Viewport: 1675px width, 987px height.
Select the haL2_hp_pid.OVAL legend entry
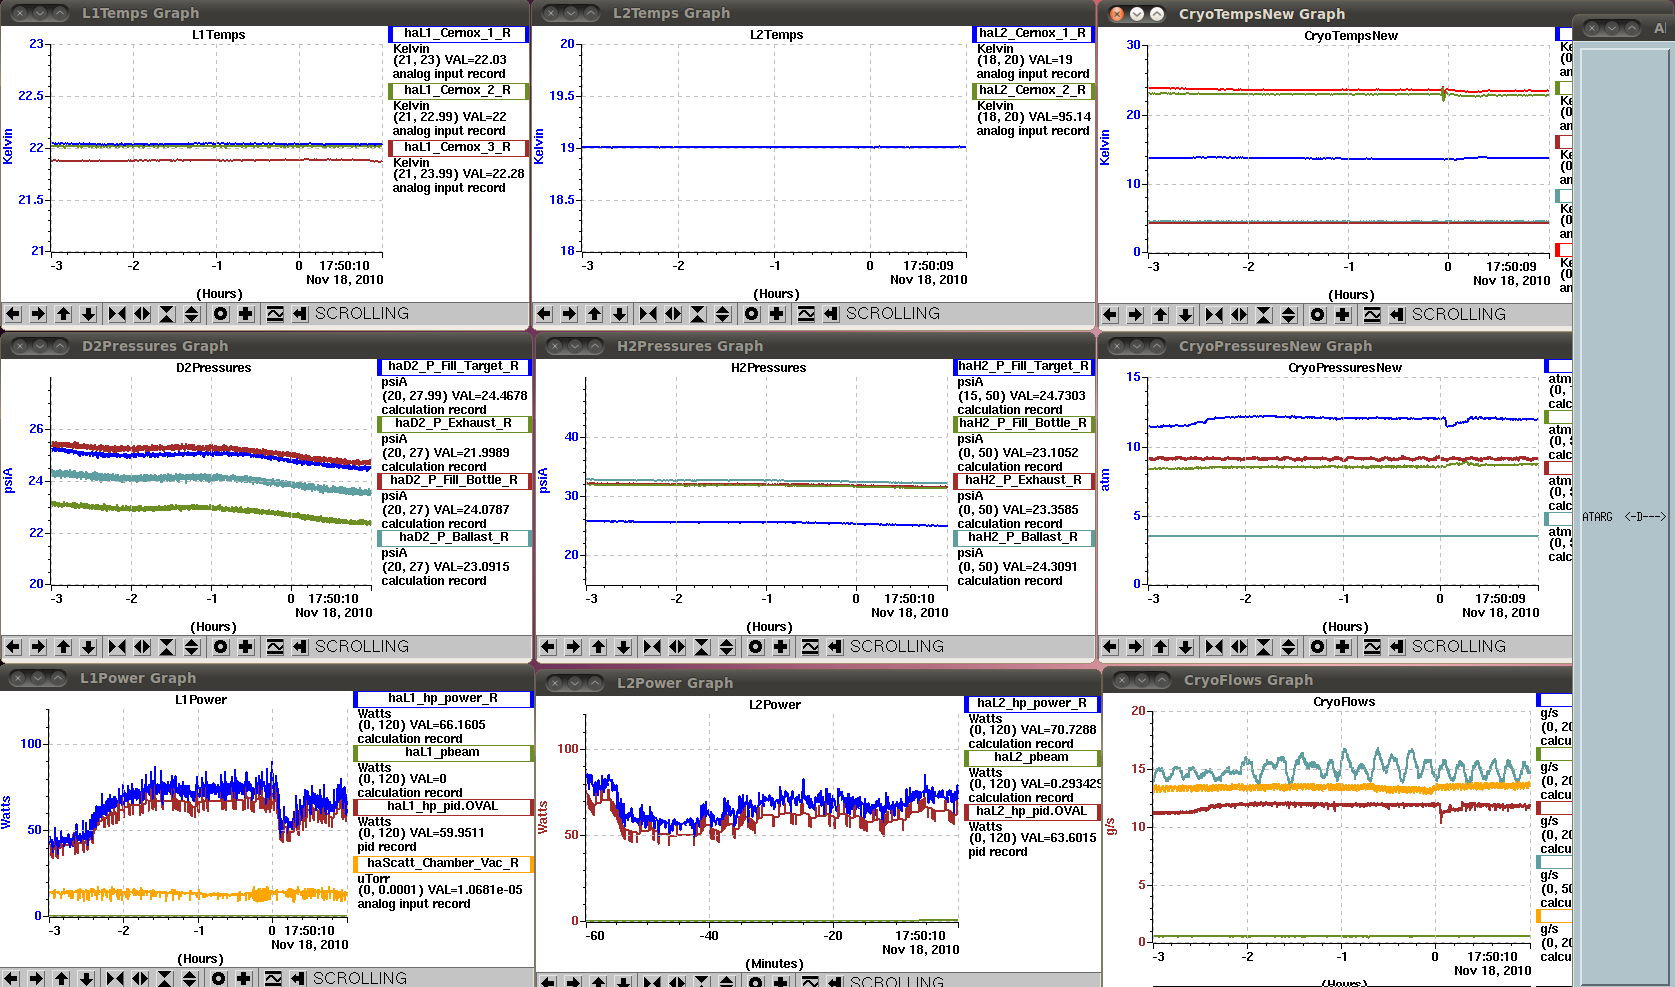(x=1032, y=811)
